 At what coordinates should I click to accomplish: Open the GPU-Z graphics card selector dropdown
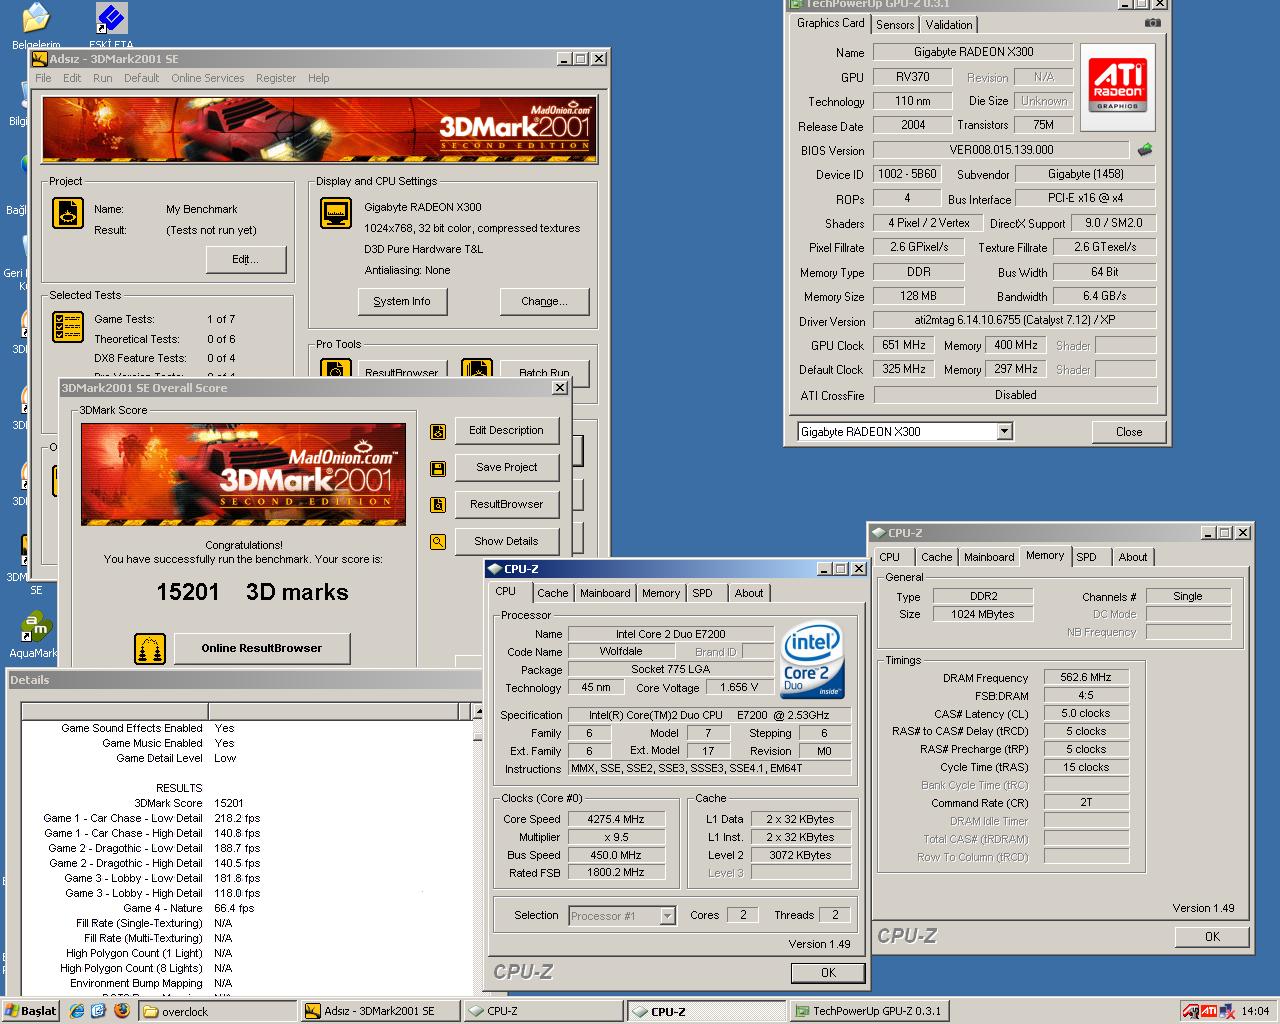1005,432
